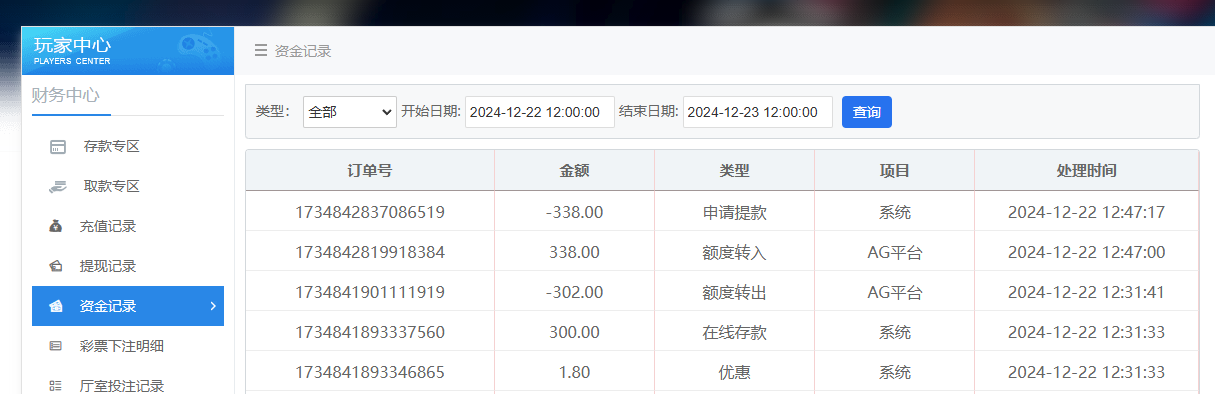Click the 申请提款 type cell

tap(734, 212)
